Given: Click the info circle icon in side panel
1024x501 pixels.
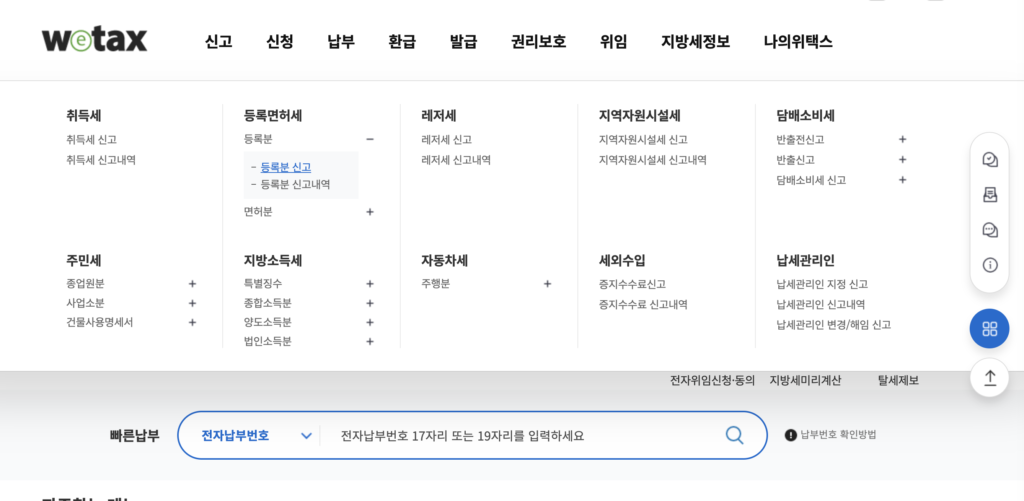Looking at the screenshot, I should click(990, 265).
